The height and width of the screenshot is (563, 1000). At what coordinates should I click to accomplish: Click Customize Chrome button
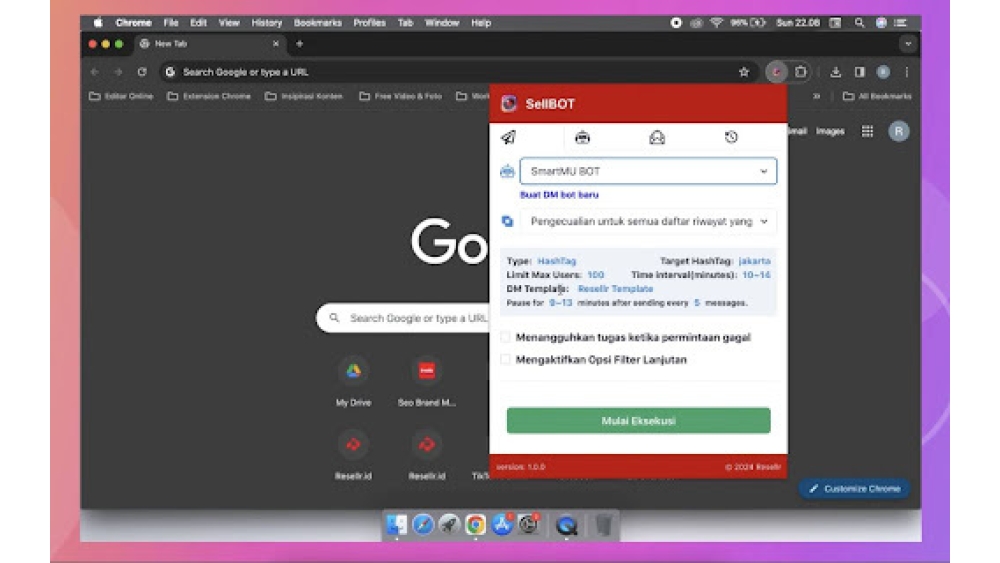pos(854,489)
